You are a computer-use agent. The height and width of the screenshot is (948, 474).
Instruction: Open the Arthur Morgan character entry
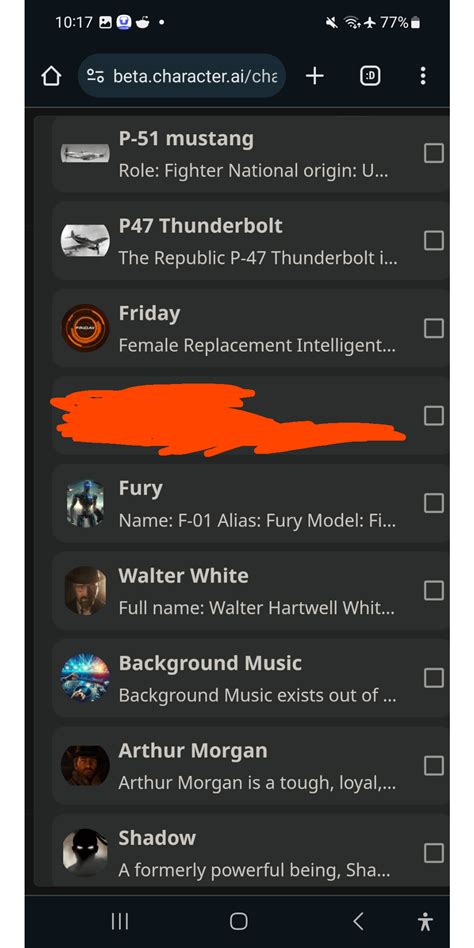250,765
